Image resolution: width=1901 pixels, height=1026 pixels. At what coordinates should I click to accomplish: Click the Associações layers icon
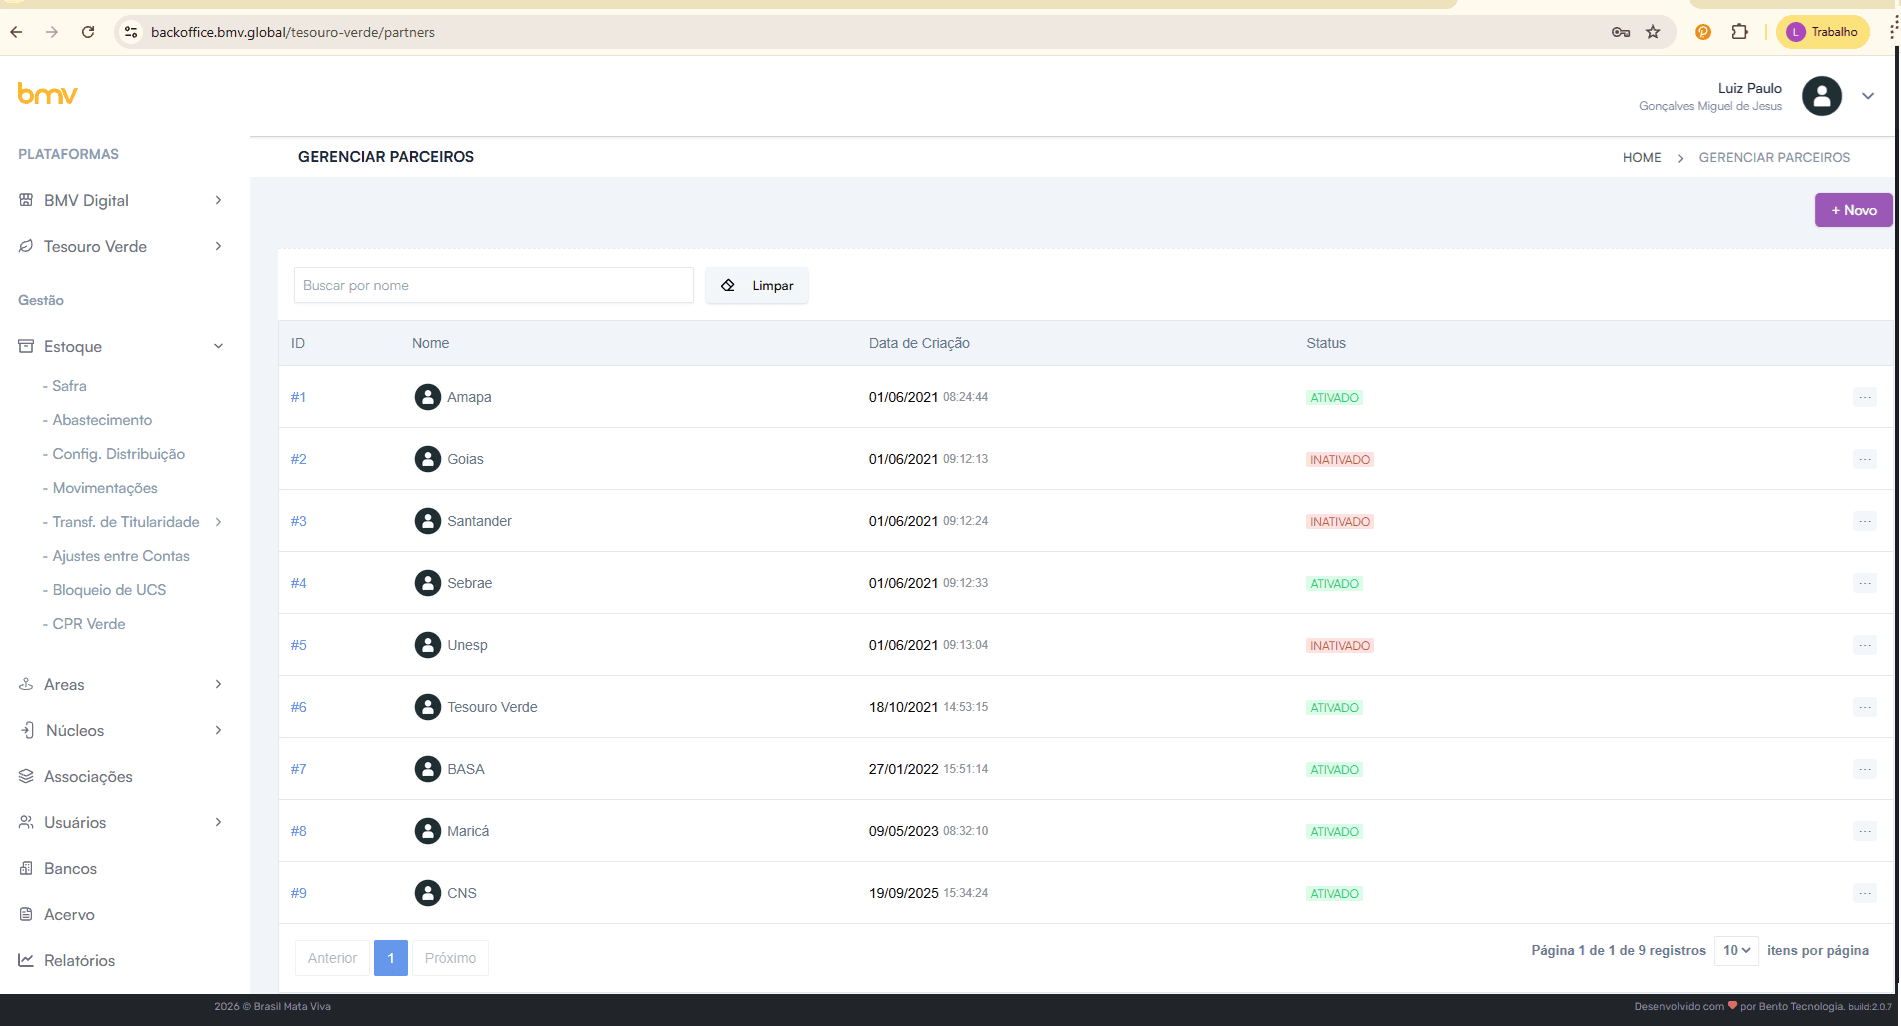click(26, 776)
